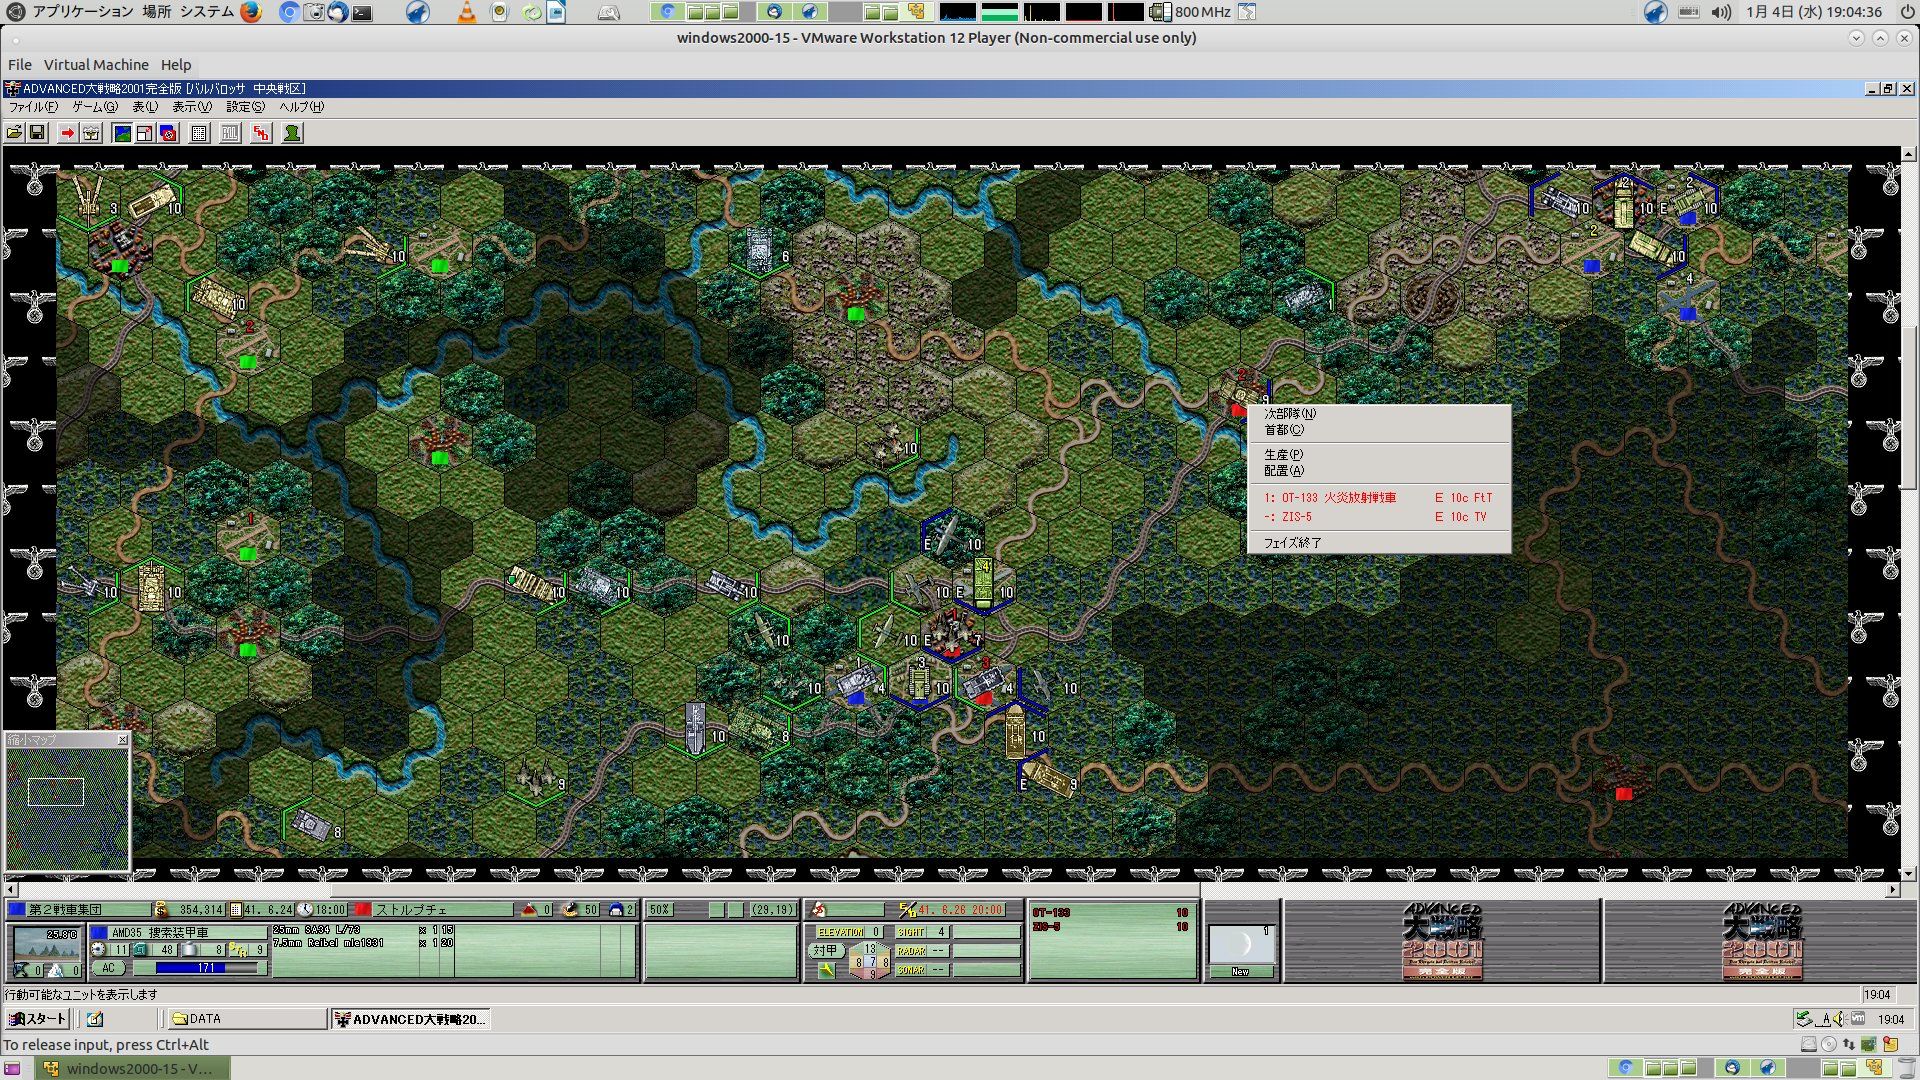This screenshot has width=1920, height=1080.
Task: Click the blue 第2戦車集団 flag swatch
Action: [x=16, y=910]
